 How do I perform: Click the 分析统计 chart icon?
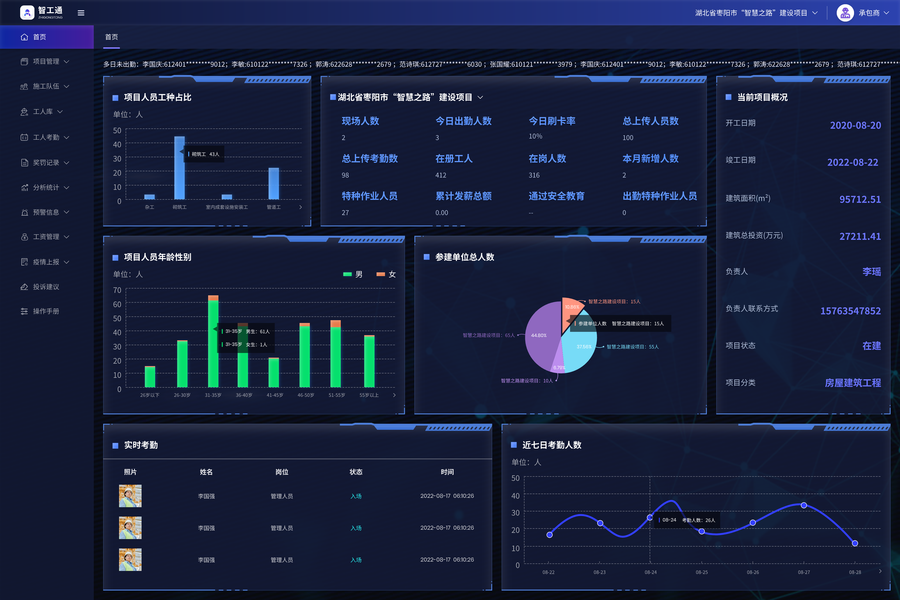(x=24, y=187)
